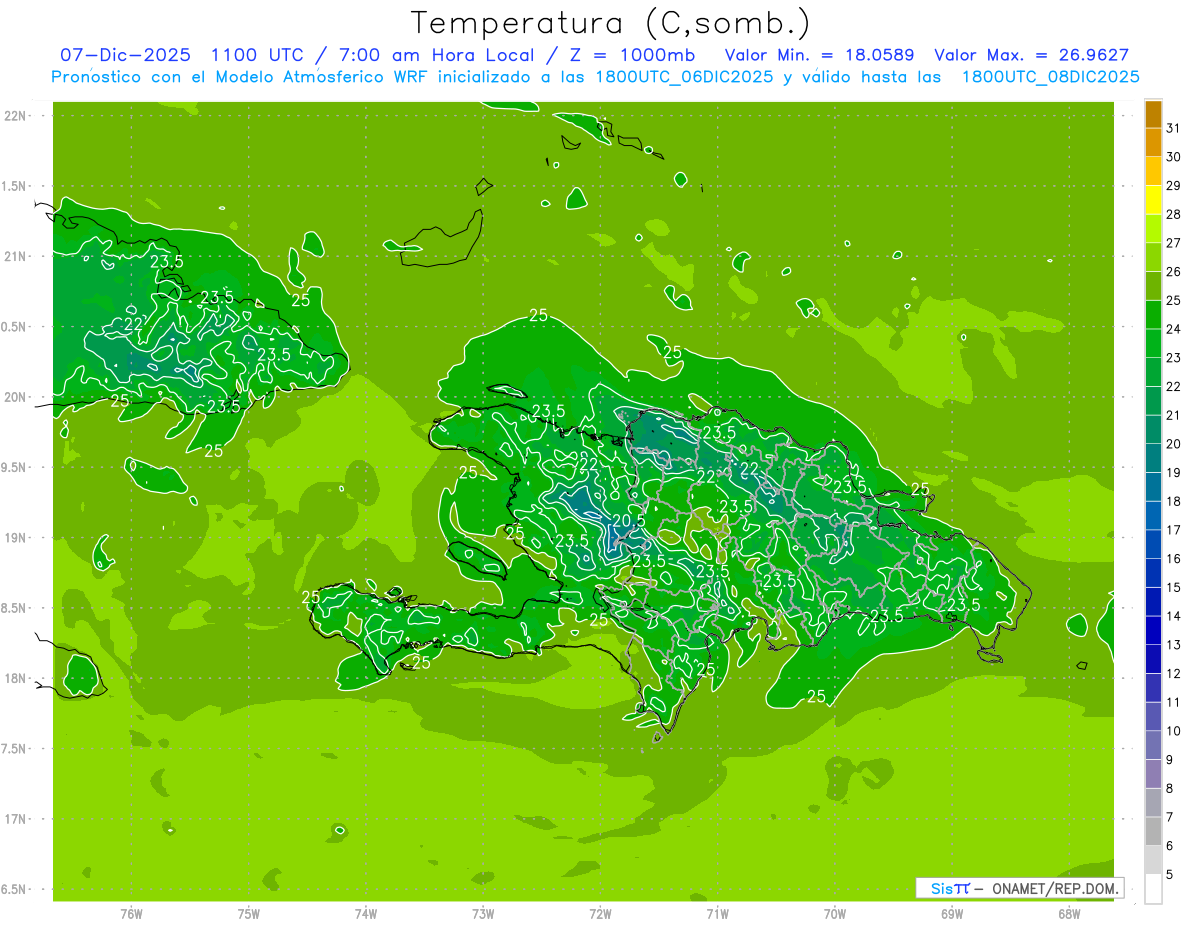Screen dimensions: 1200x927
Task: Click the '68W' longitude axis label
Action: [x=1069, y=913]
